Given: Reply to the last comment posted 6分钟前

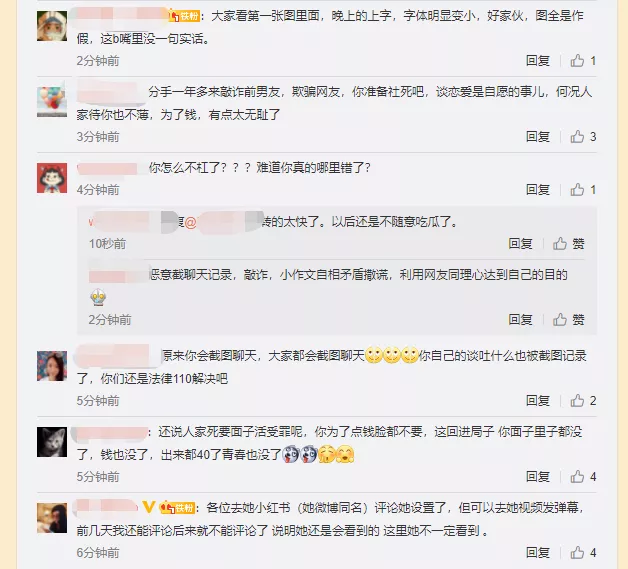Looking at the screenshot, I should pos(537,553).
